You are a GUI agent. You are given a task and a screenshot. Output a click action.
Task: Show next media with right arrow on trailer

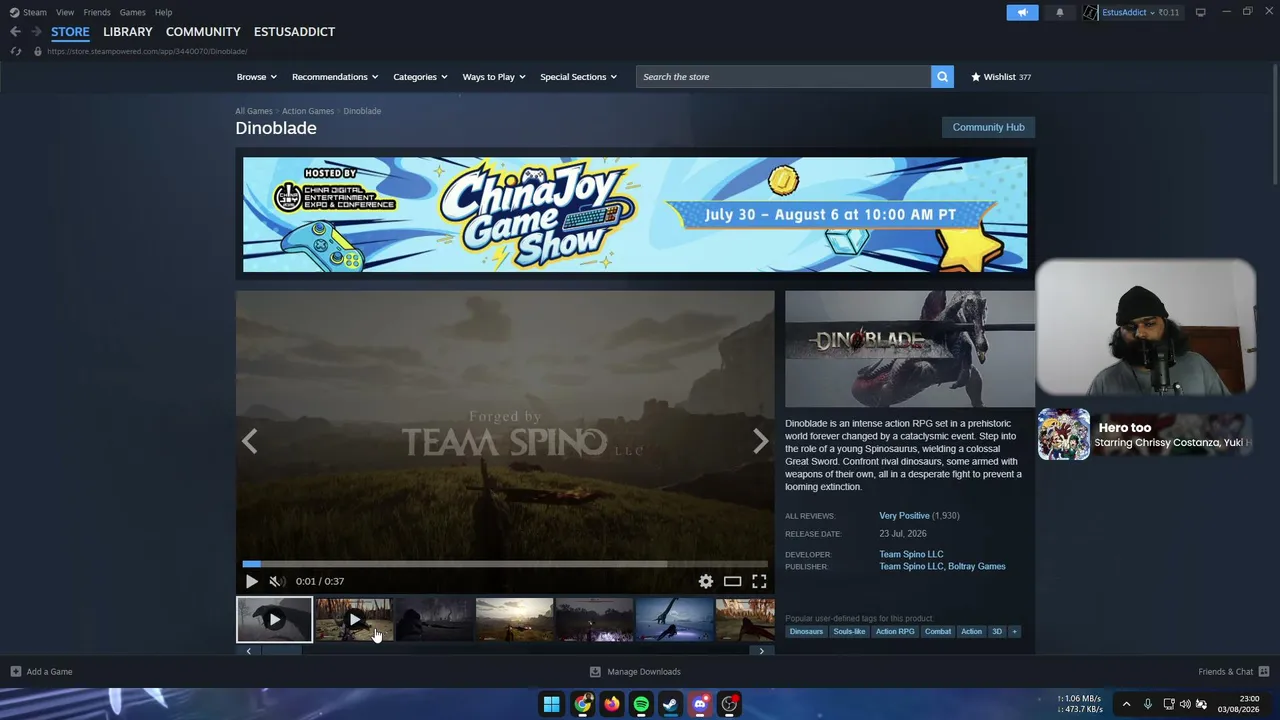761,441
